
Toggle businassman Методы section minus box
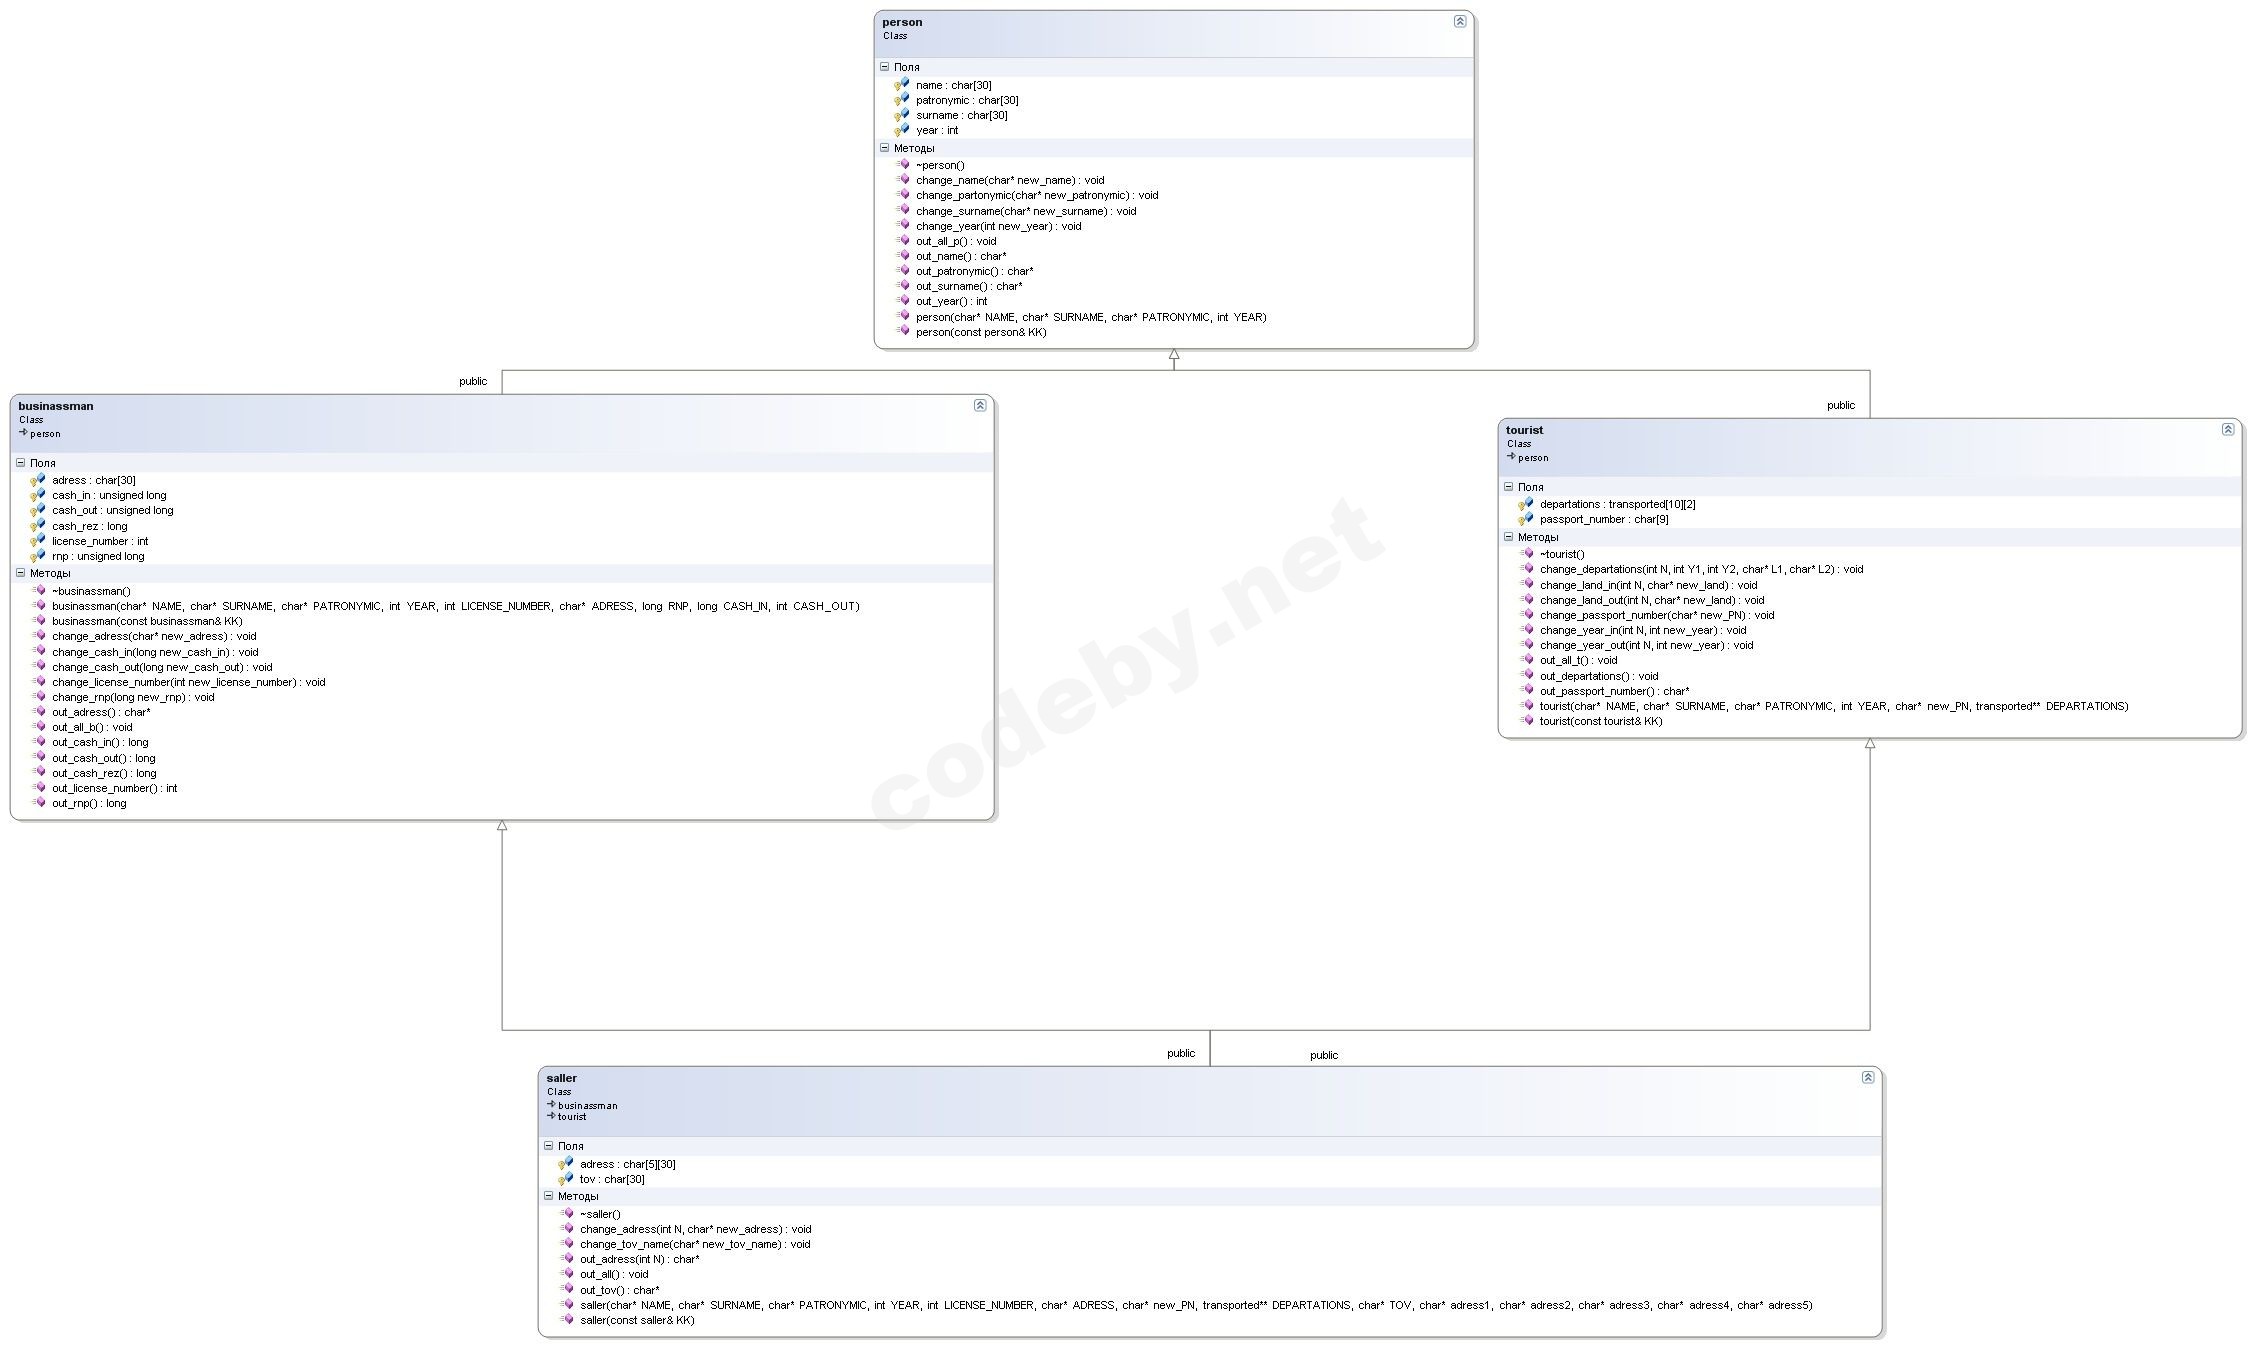(x=20, y=573)
